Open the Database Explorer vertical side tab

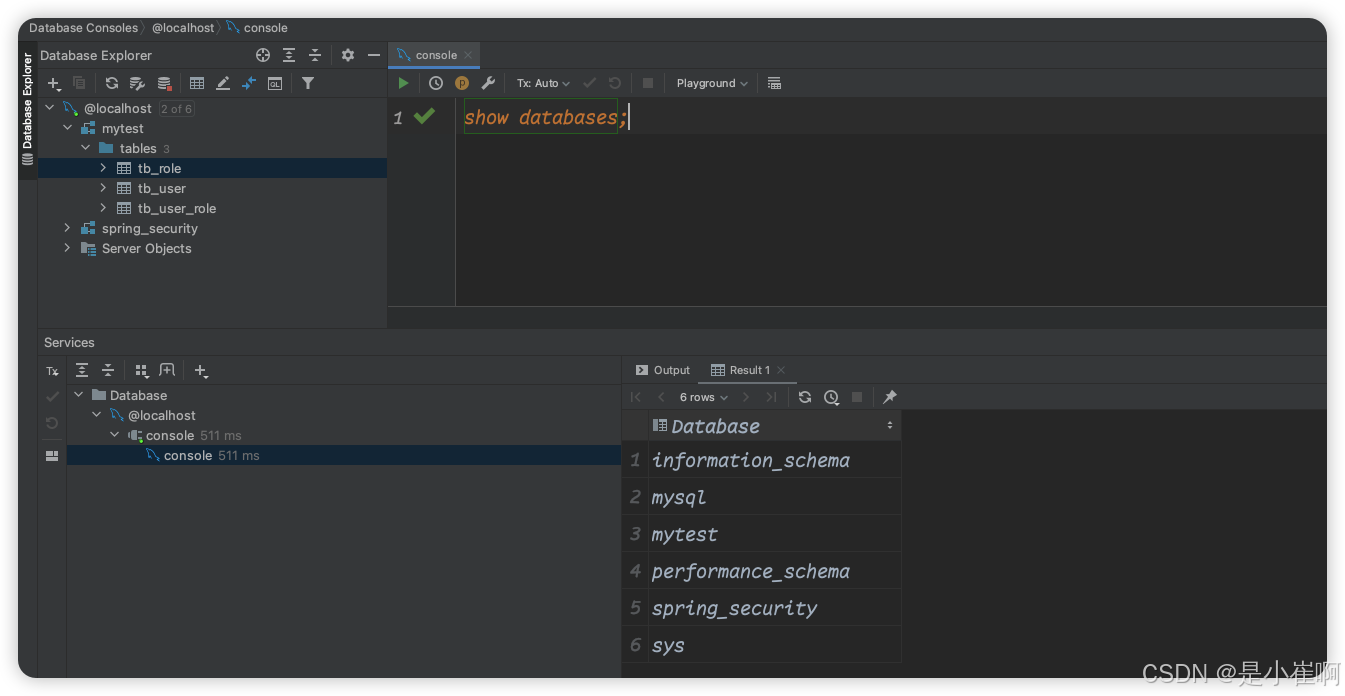tap(27, 108)
